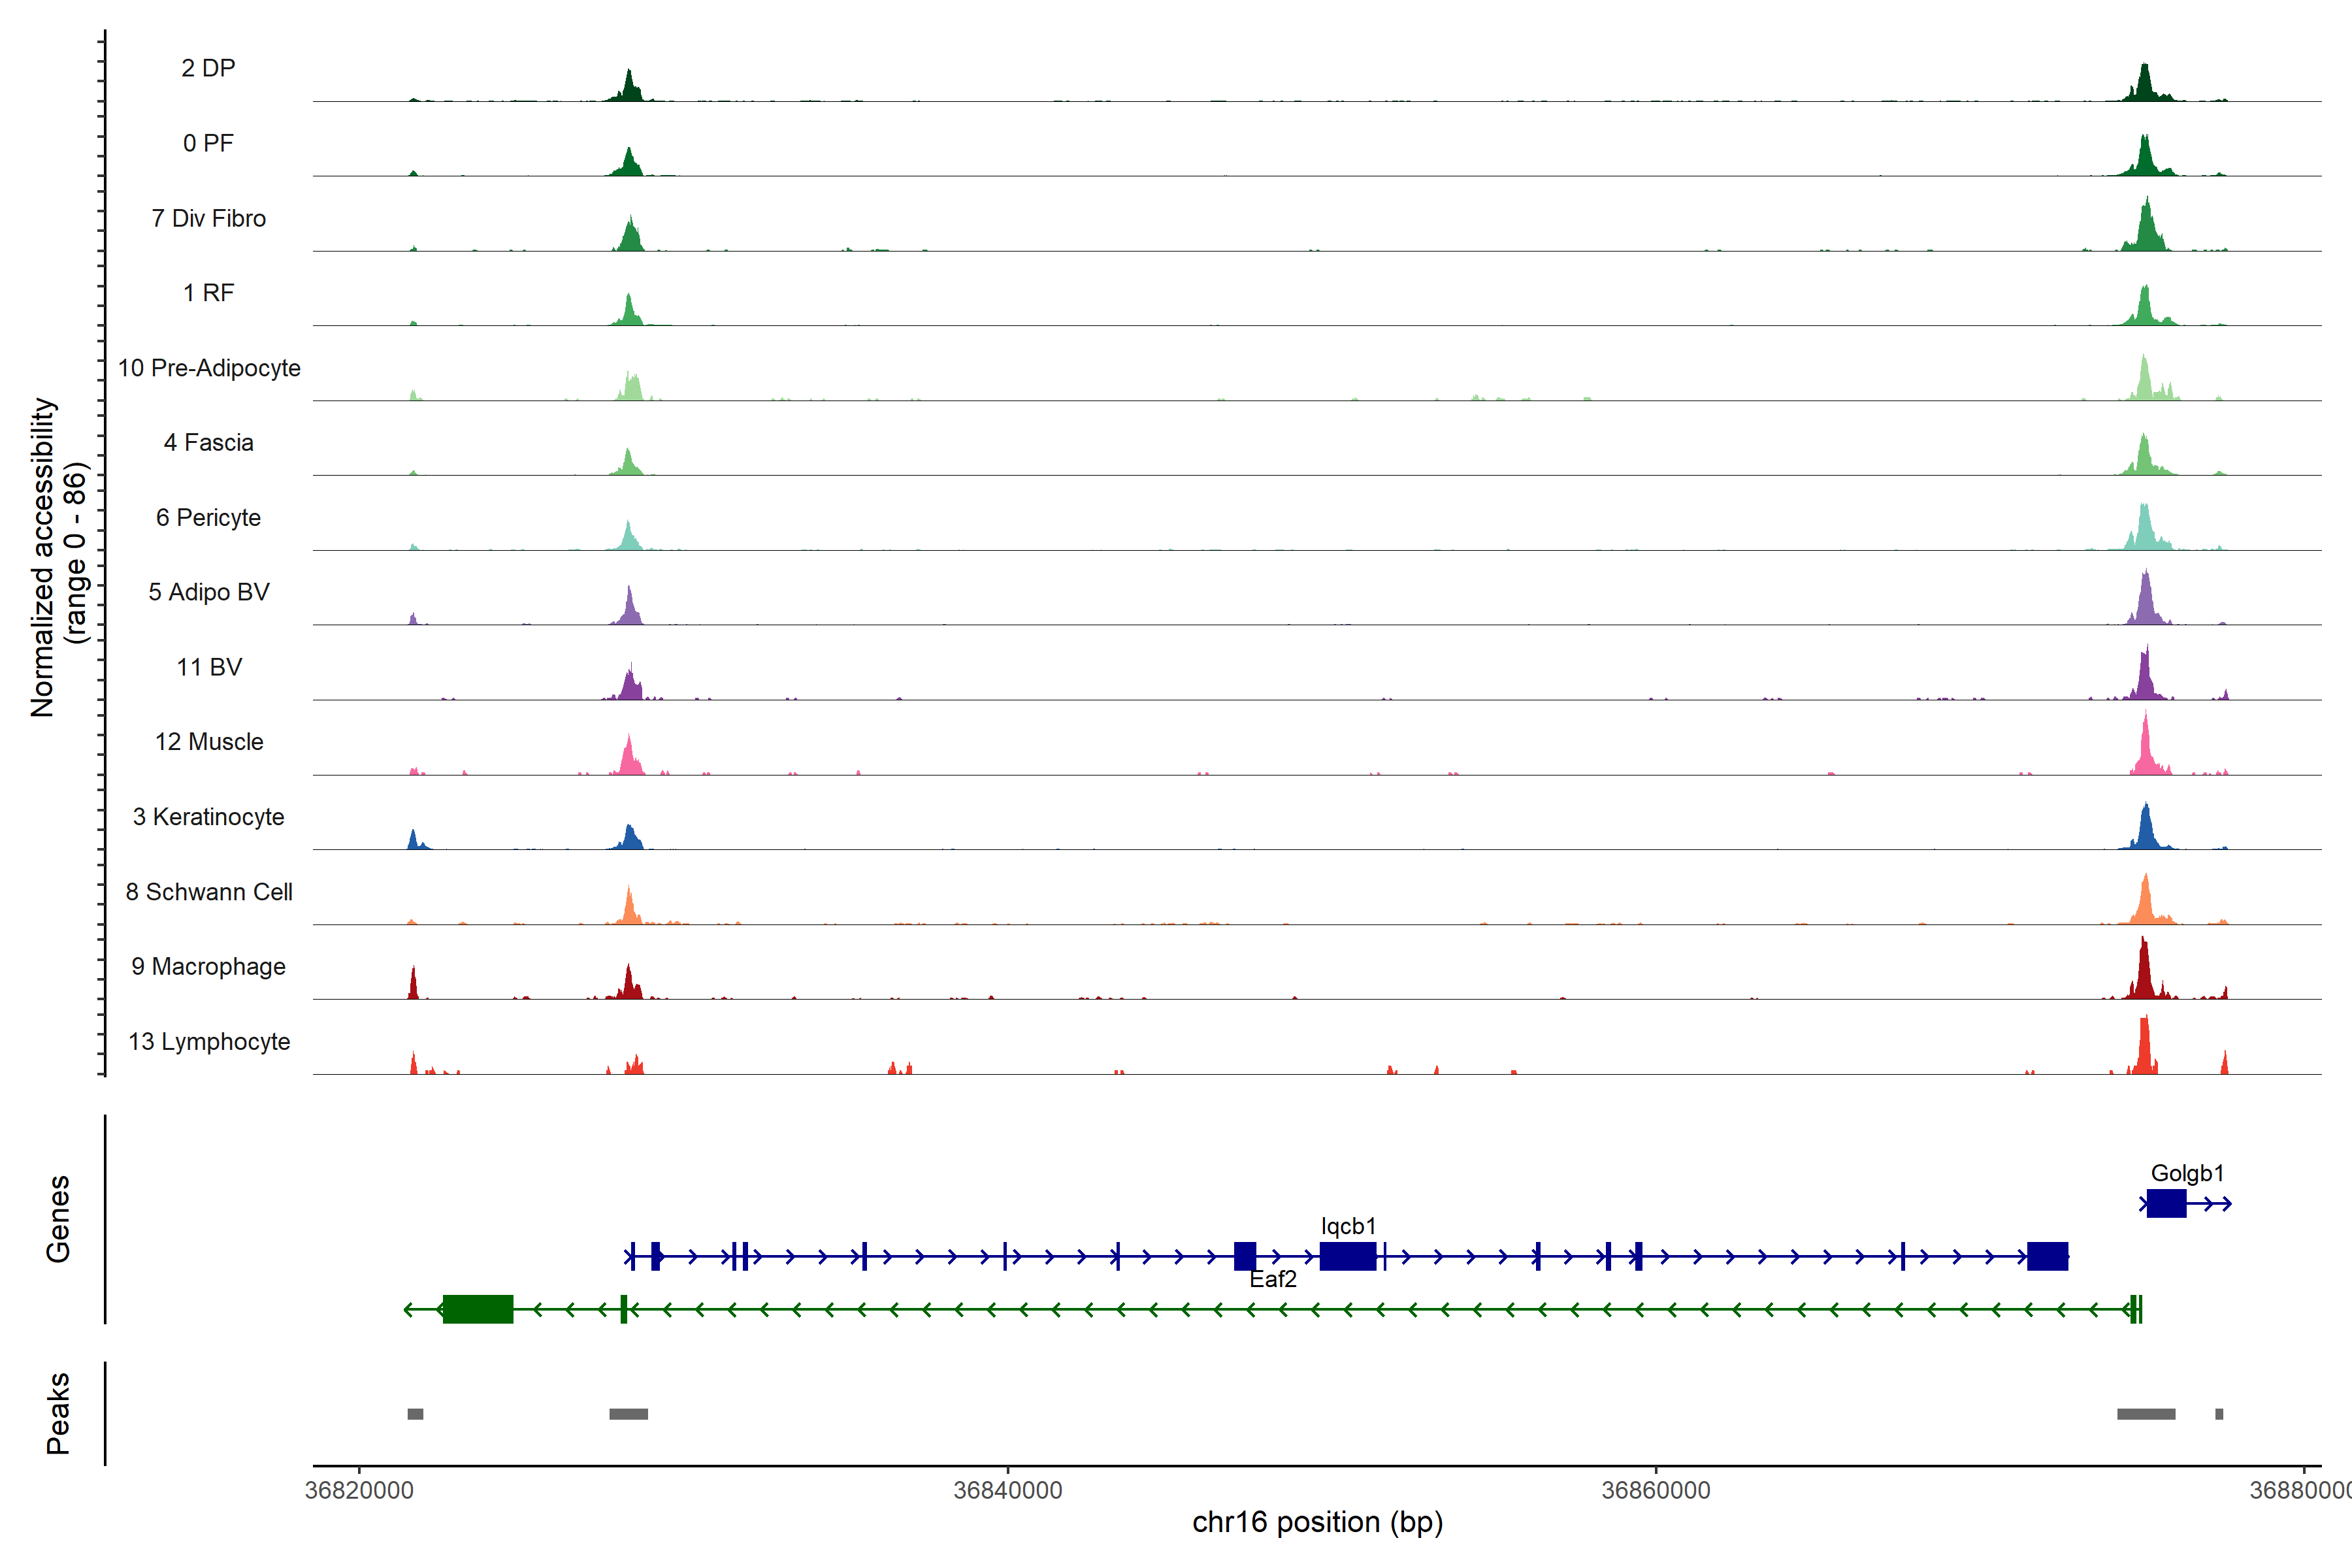Image resolution: width=2352 pixels, height=1568 pixels.
Task: Click the 36860000 axis tick label
Action: point(1656,1490)
